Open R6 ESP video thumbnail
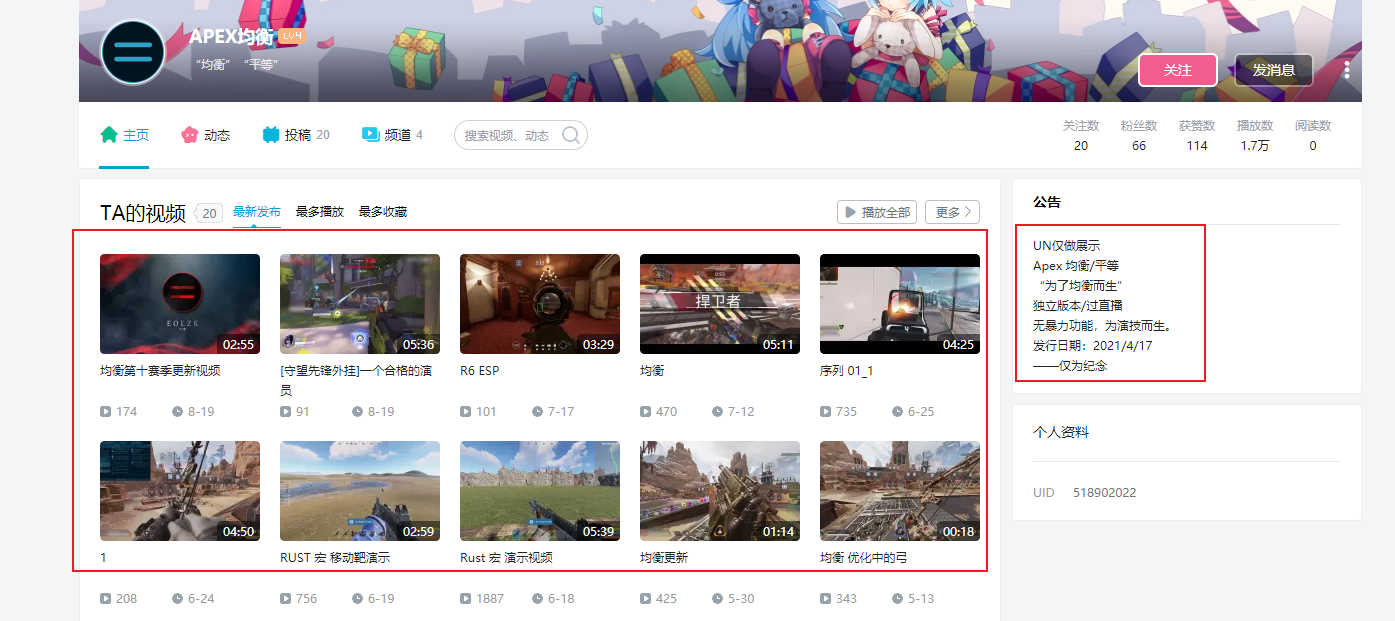This screenshot has height=621, width=1395. click(x=540, y=304)
